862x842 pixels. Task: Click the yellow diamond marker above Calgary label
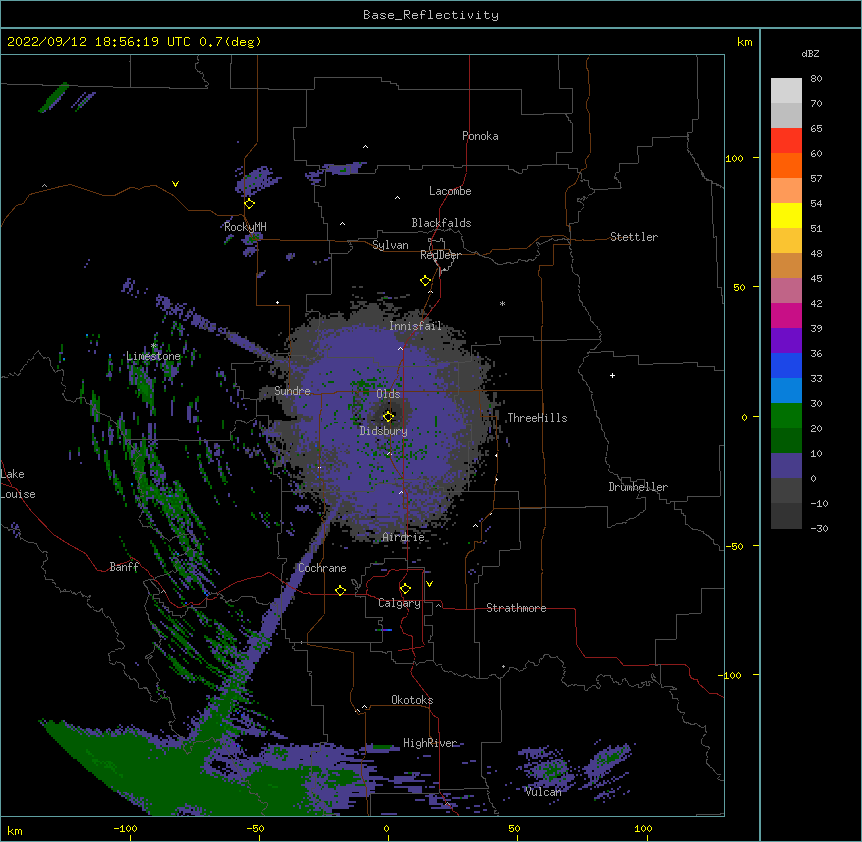(405, 589)
